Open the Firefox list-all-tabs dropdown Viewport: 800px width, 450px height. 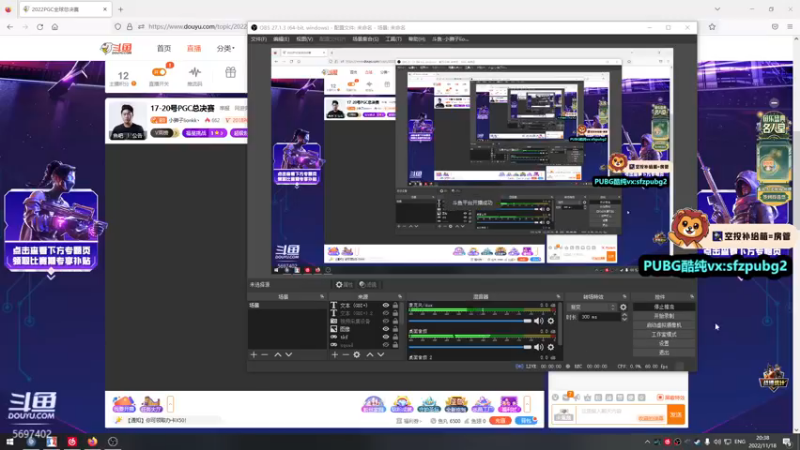(717, 9)
